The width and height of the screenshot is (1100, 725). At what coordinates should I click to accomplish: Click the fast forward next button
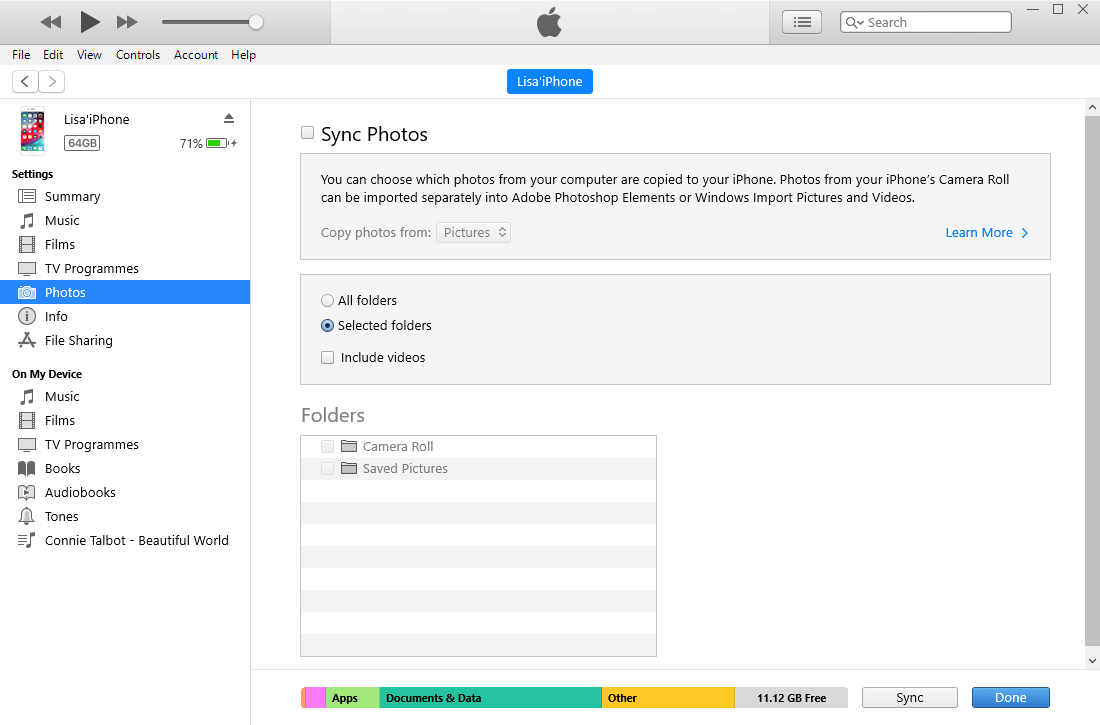[x=126, y=22]
